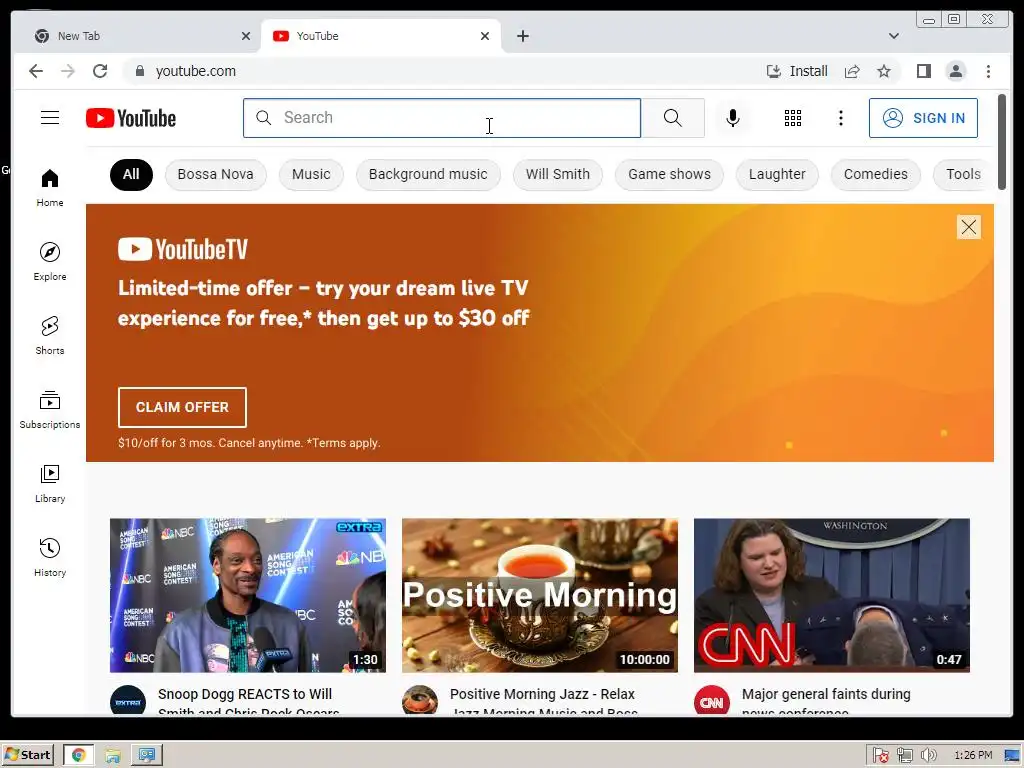Screen dimensions: 1024x768
Task: Reload the page
Action: coord(100,71)
